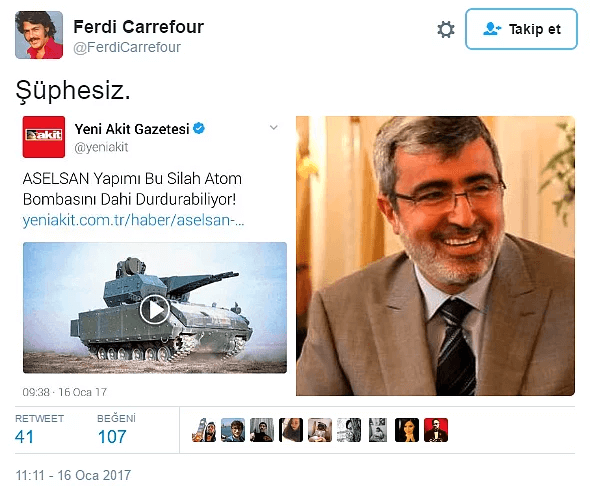Click the 11:11 - 16 Oca 2017 timestamp
Viewport: 607px width, 496px height.
point(73,475)
